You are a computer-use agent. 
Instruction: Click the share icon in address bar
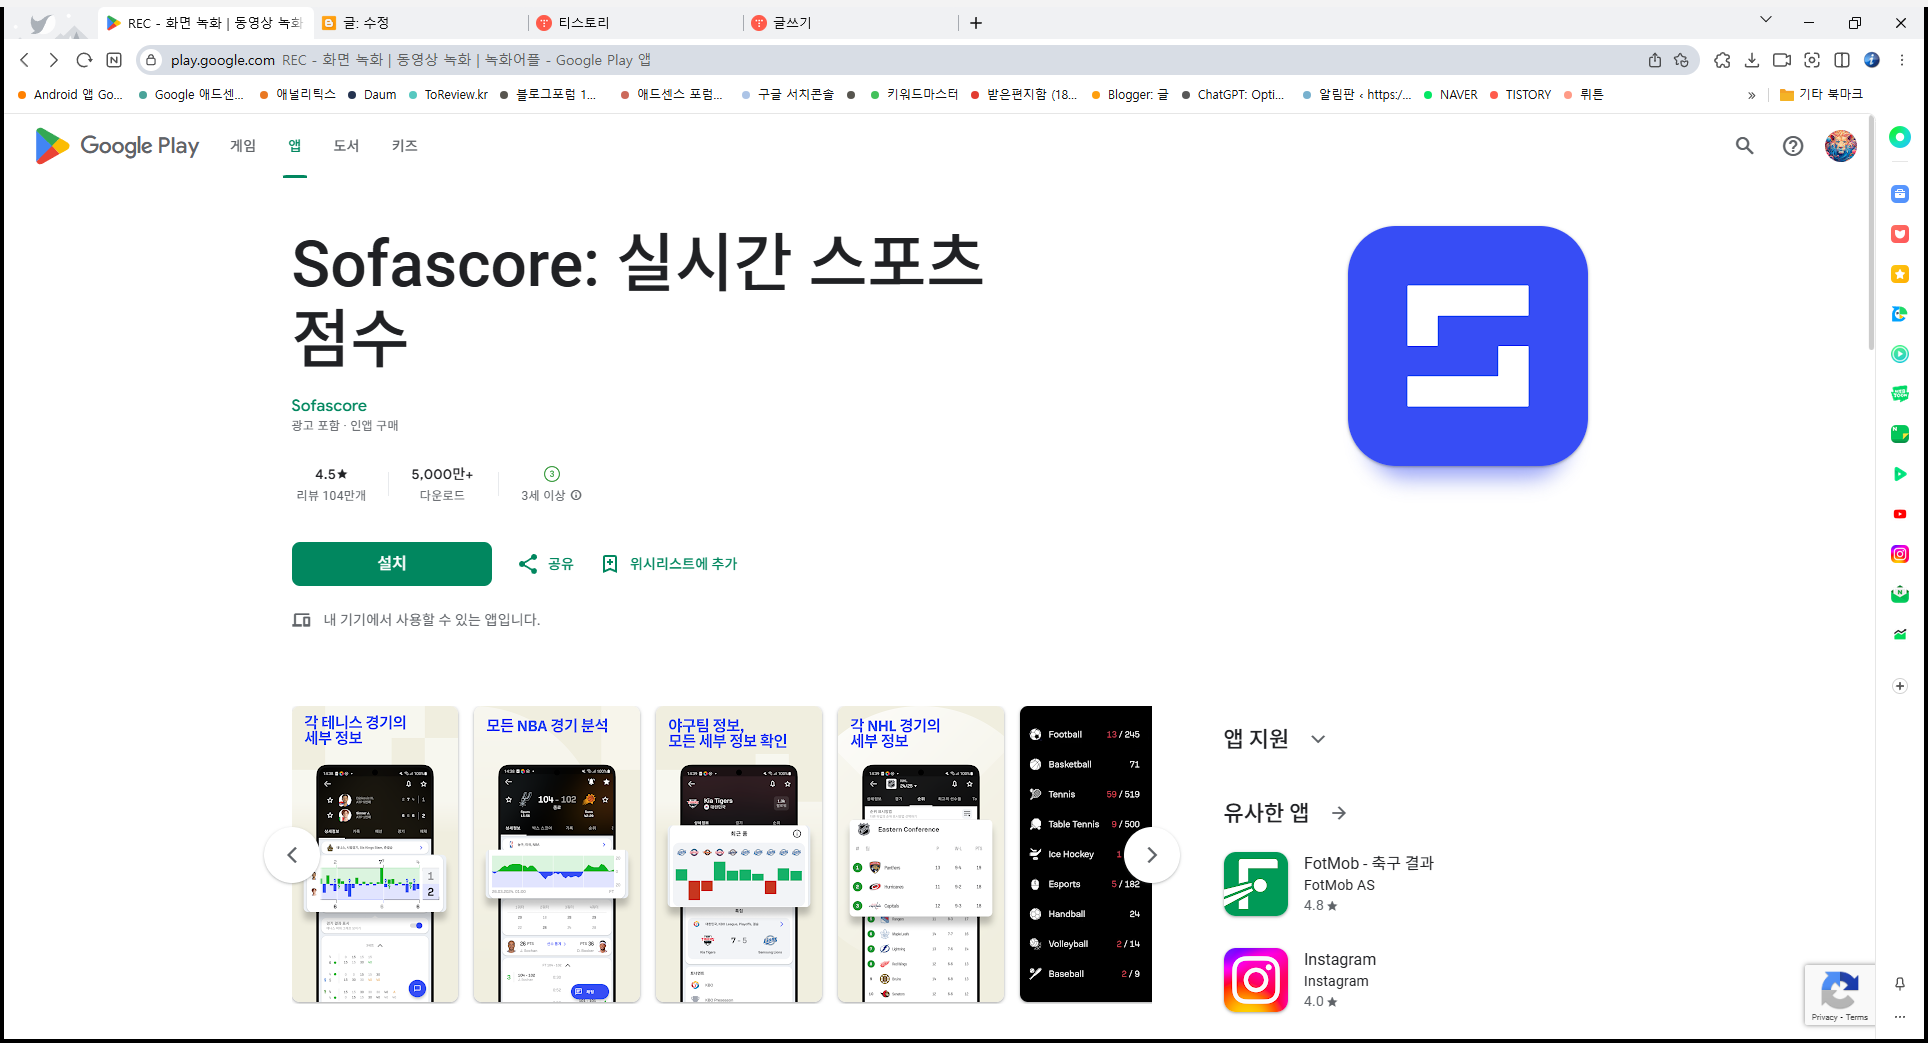point(1655,60)
